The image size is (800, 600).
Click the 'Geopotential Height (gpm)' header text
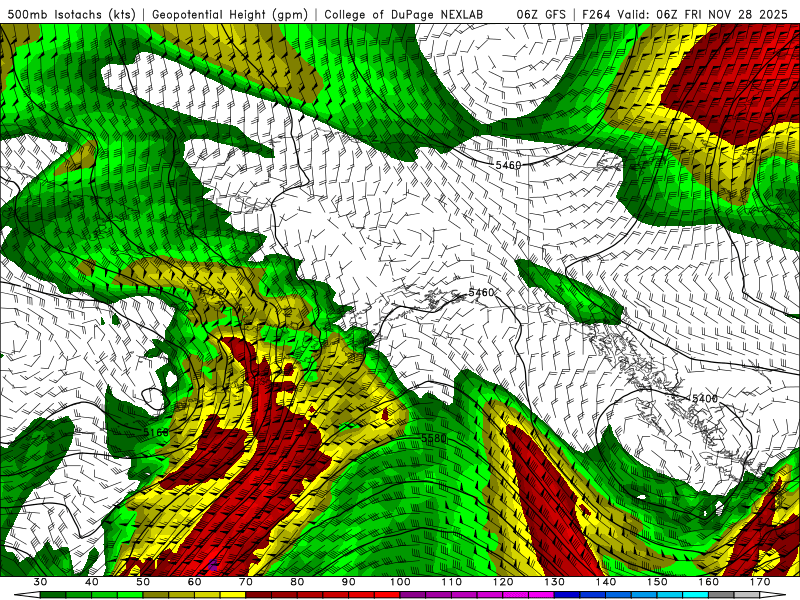click(230, 14)
